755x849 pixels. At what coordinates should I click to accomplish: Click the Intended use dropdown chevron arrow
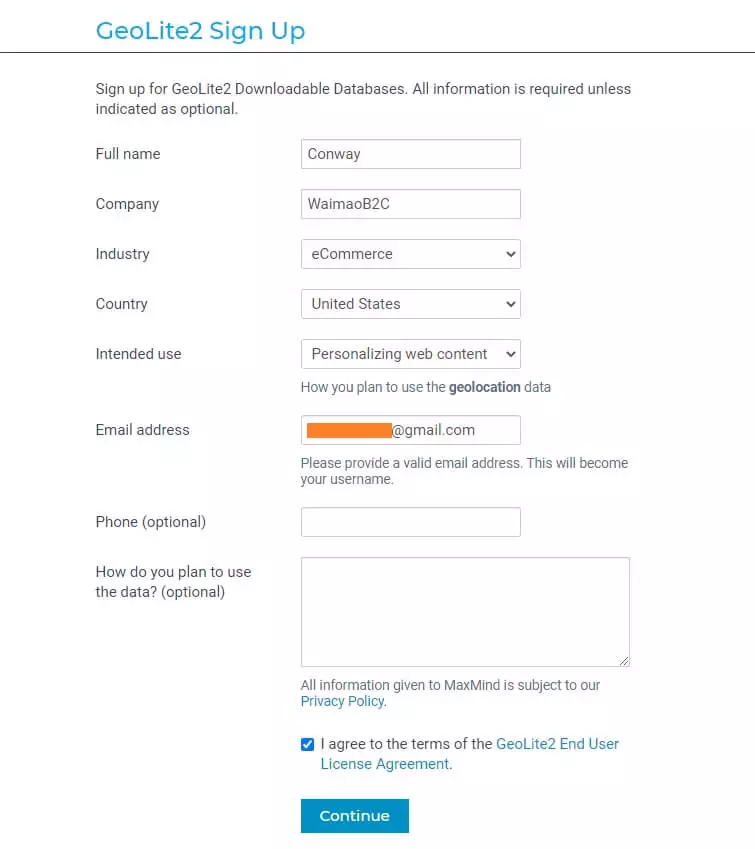point(508,354)
